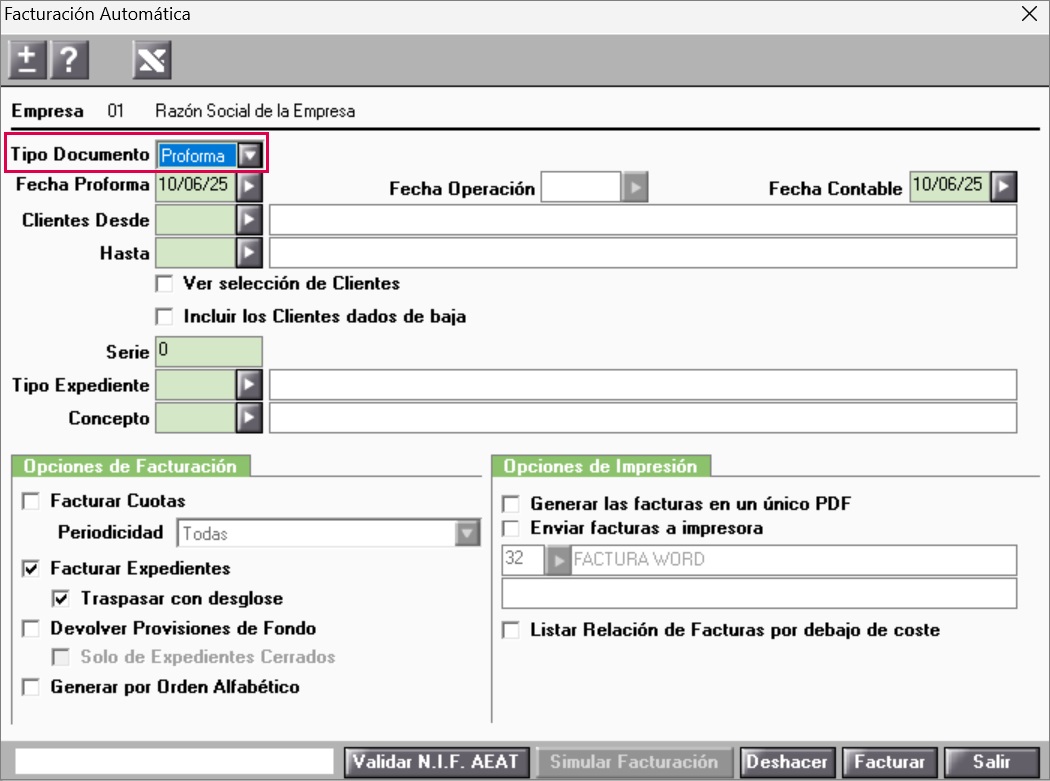Enable the Facturar Cuotas checkbox
The width and height of the screenshot is (1050, 781).
(31, 501)
